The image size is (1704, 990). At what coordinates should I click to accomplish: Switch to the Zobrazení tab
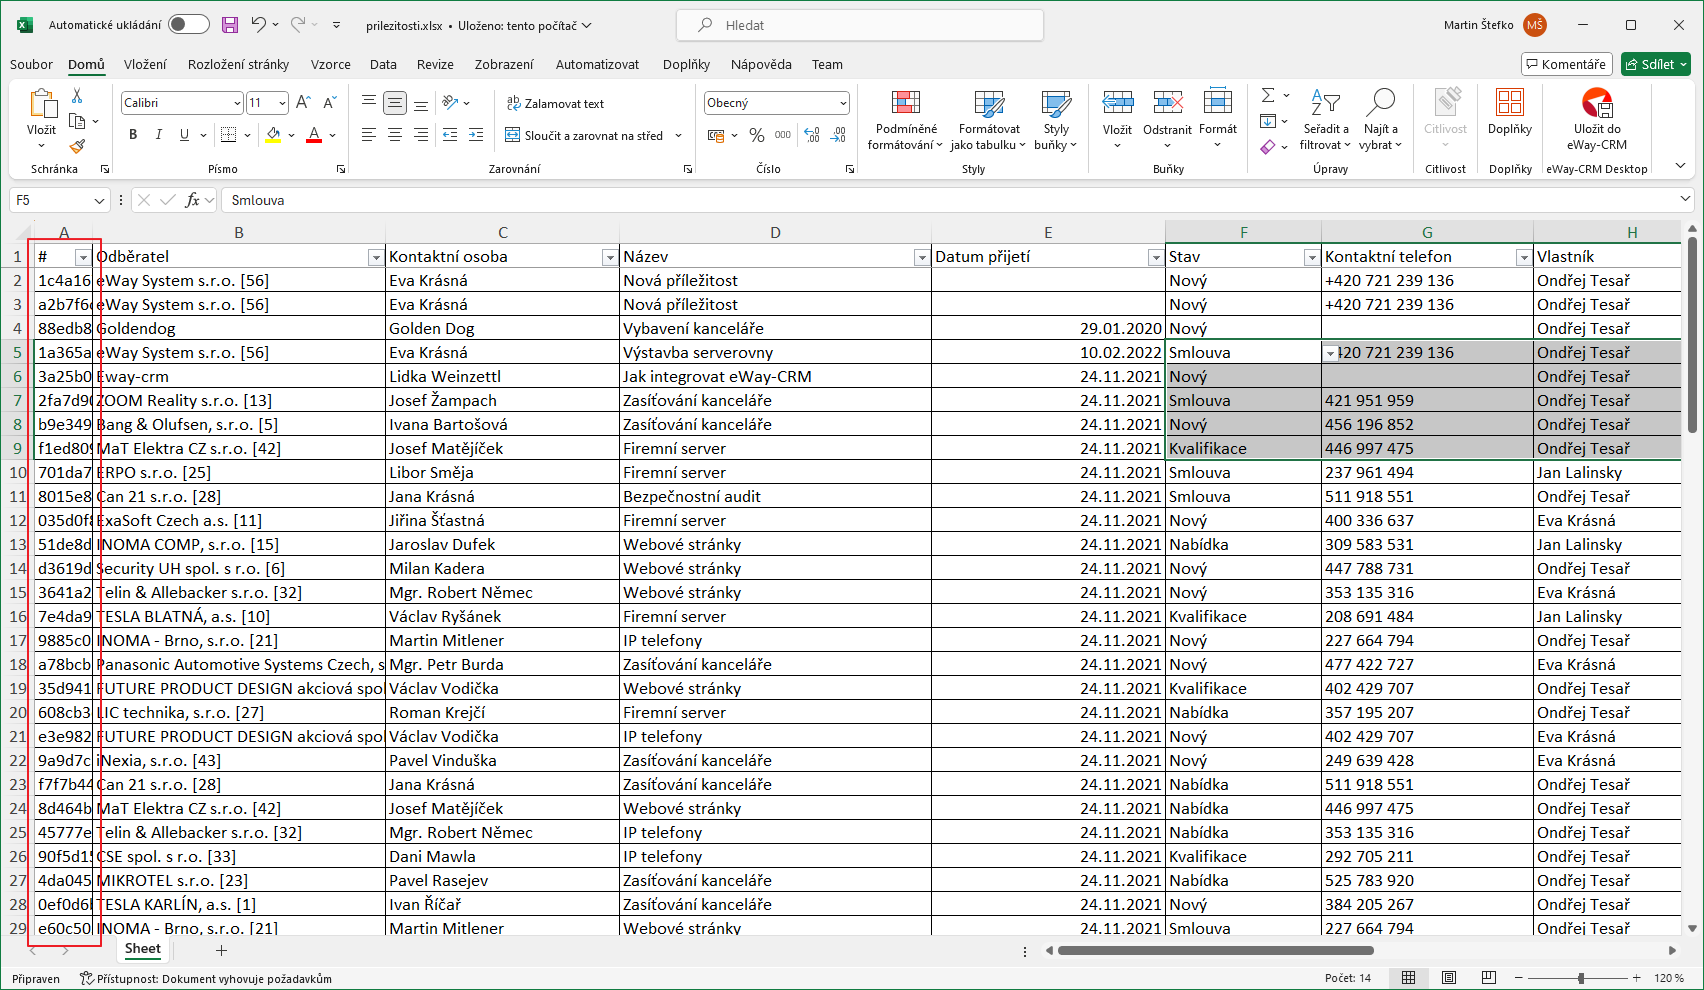(x=504, y=64)
